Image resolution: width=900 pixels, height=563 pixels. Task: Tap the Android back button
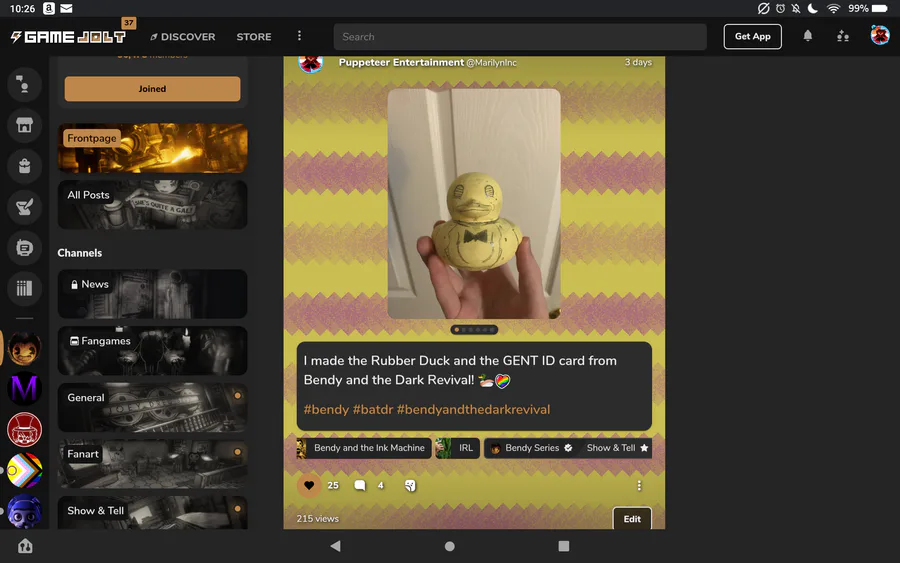point(336,546)
